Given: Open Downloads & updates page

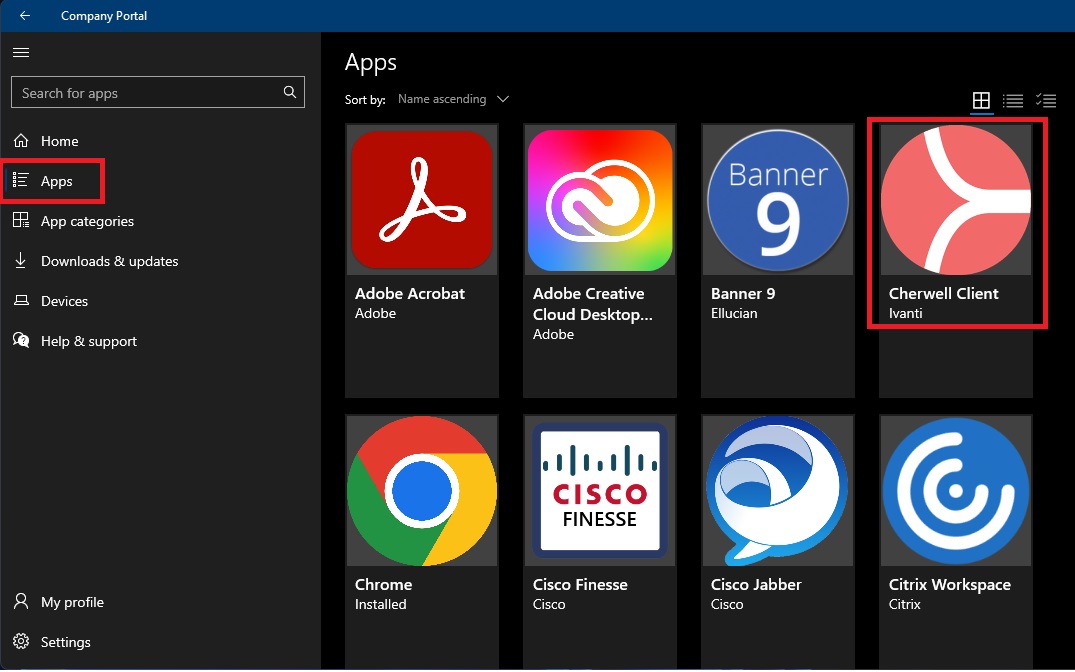Looking at the screenshot, I should (x=109, y=261).
